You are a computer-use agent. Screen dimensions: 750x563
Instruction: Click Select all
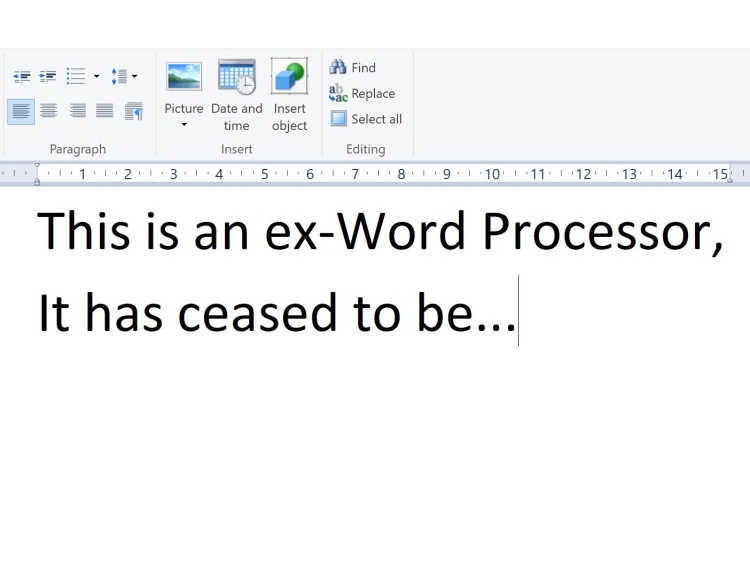[366, 119]
